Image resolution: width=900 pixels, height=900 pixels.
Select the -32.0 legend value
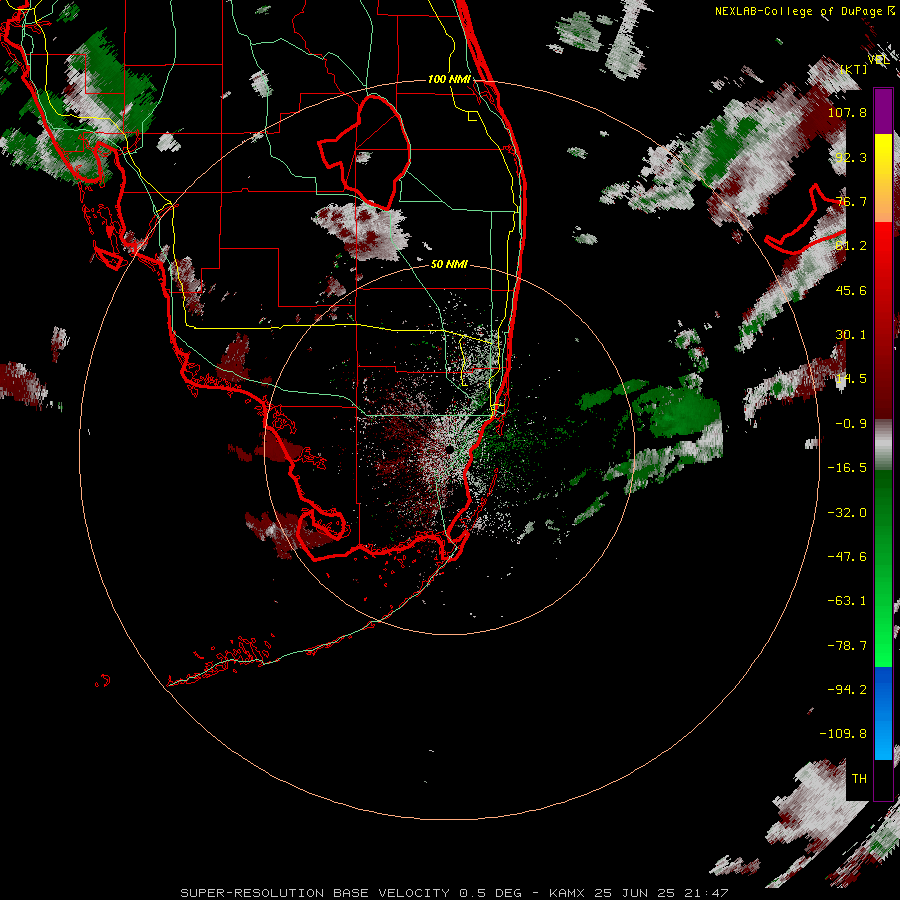tap(847, 513)
